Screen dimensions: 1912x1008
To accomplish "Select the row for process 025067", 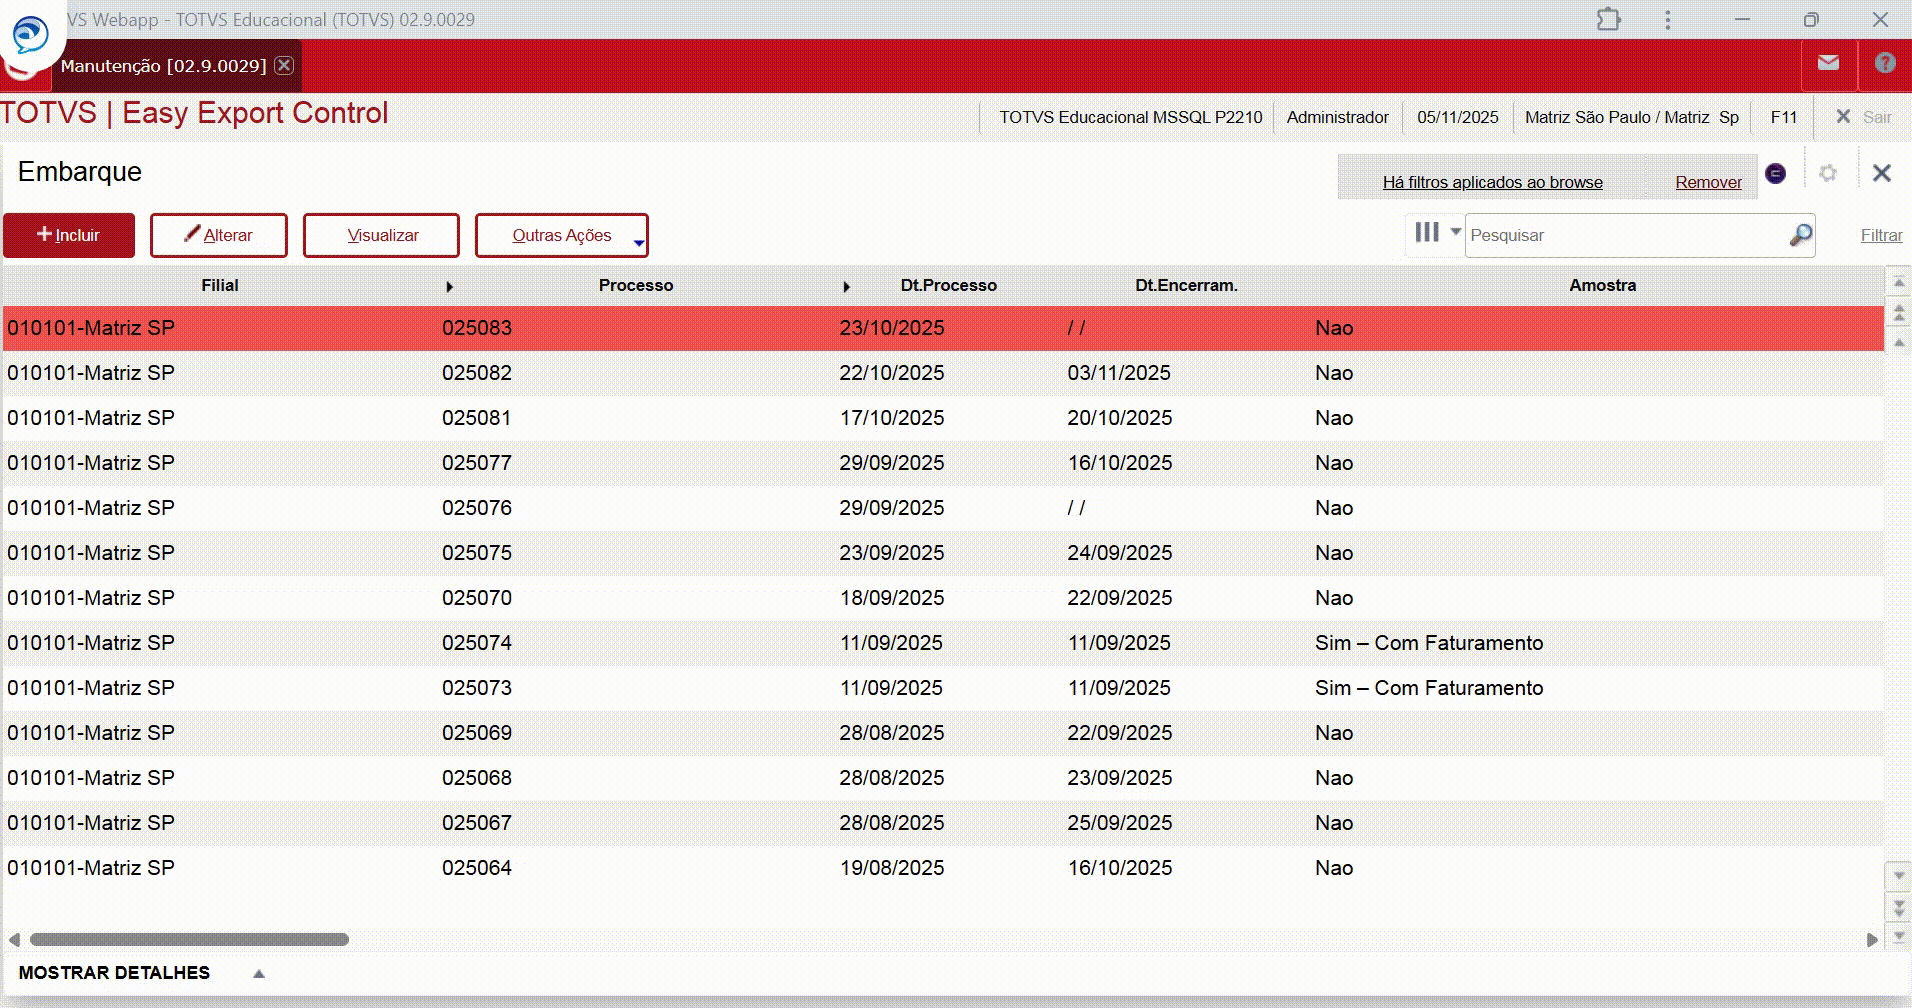I will [943, 823].
